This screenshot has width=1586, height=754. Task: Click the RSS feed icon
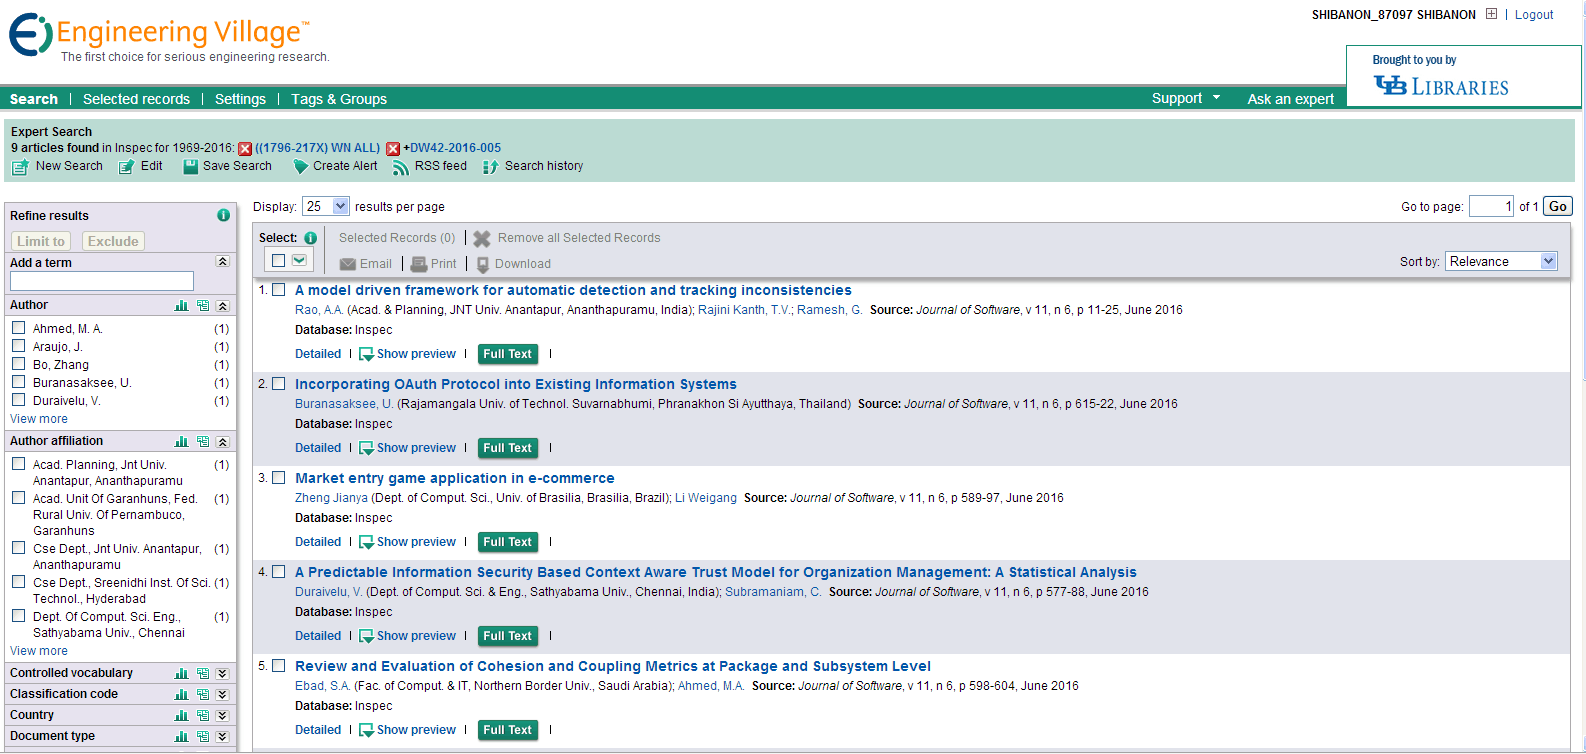click(x=400, y=167)
